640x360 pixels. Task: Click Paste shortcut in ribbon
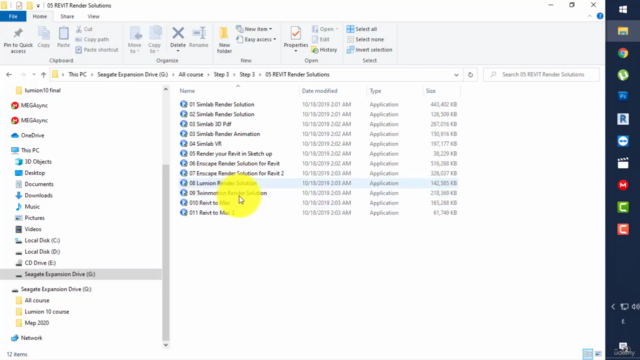tap(97, 50)
